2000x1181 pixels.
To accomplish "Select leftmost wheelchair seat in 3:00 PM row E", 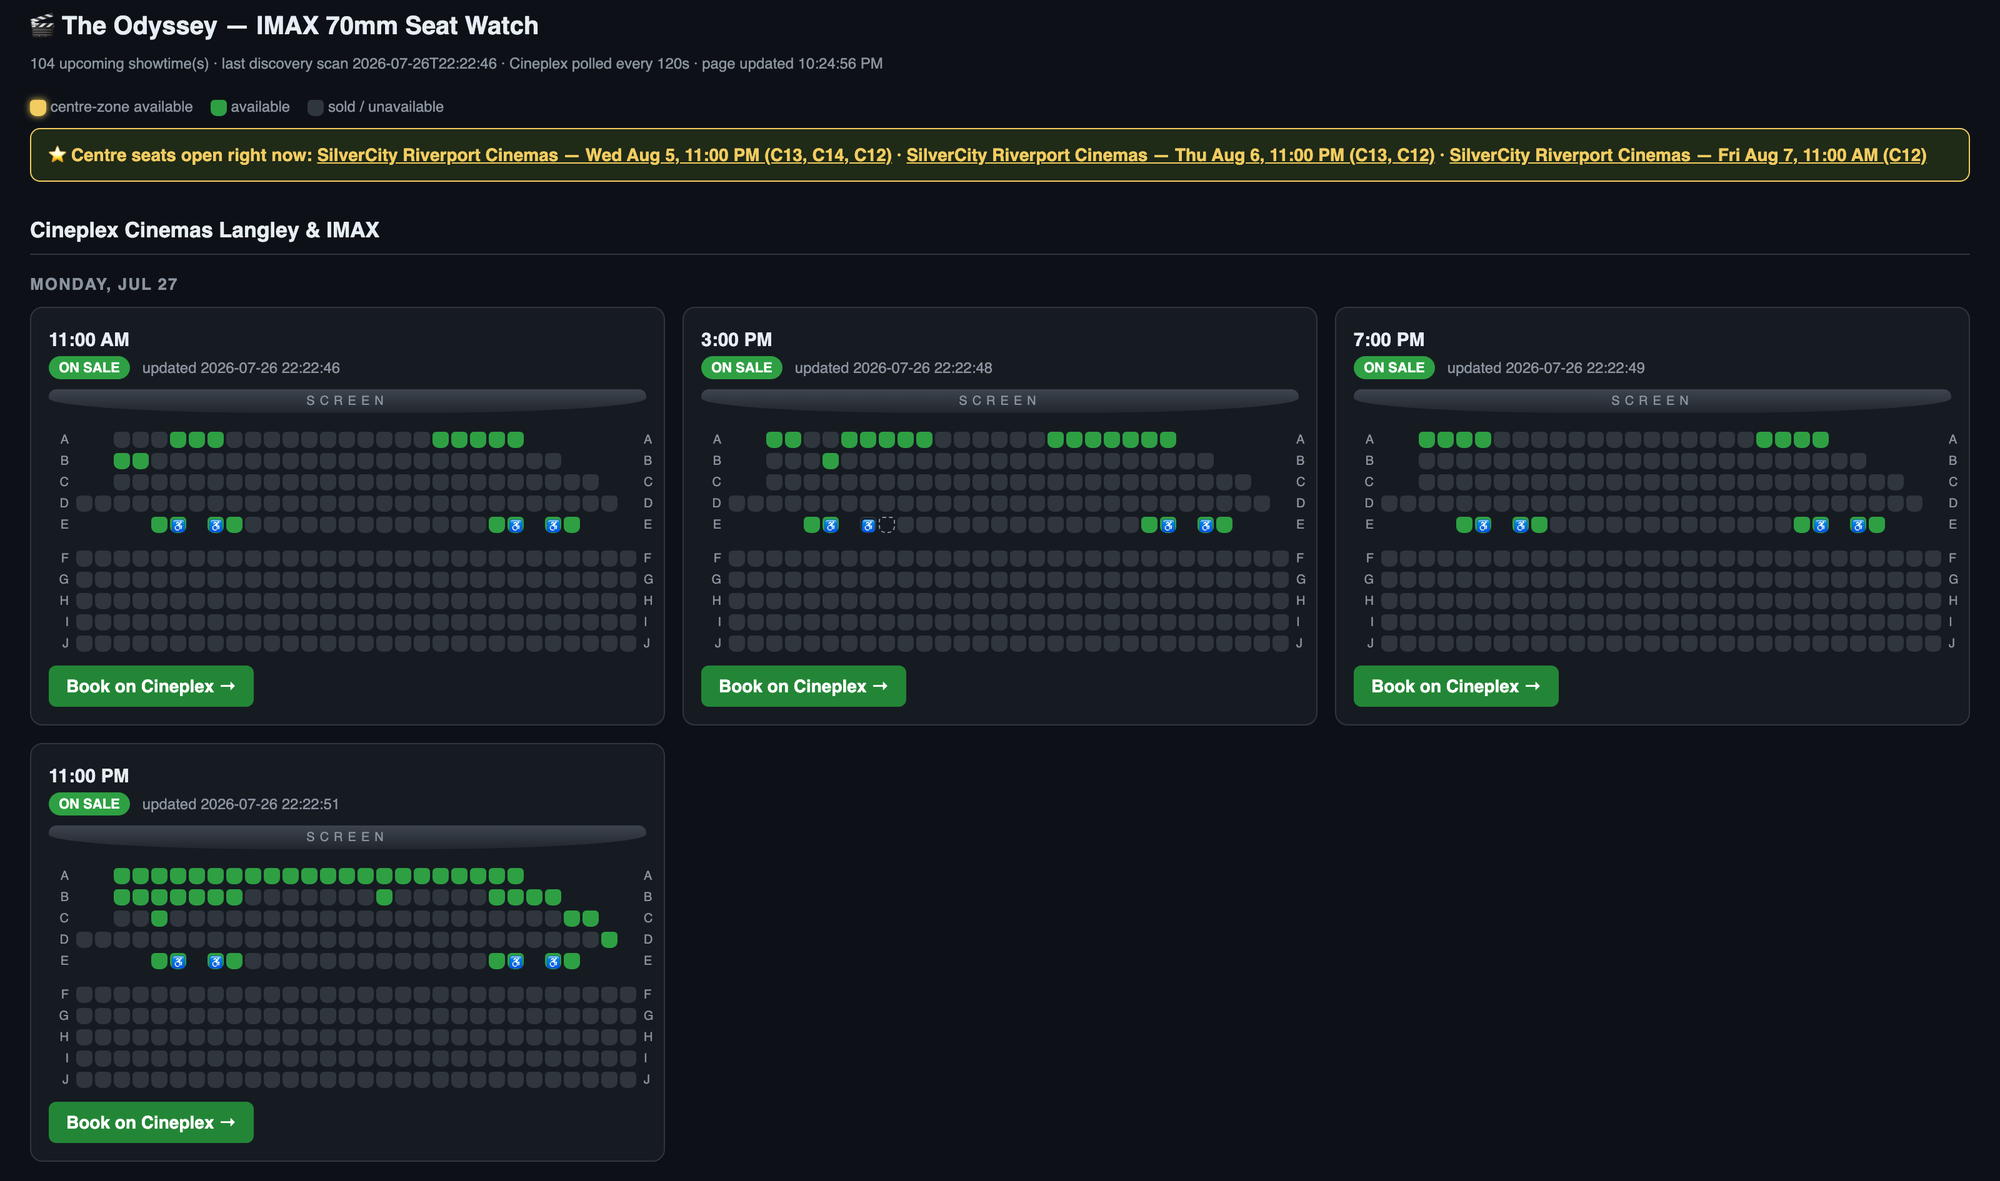I will (x=830, y=525).
